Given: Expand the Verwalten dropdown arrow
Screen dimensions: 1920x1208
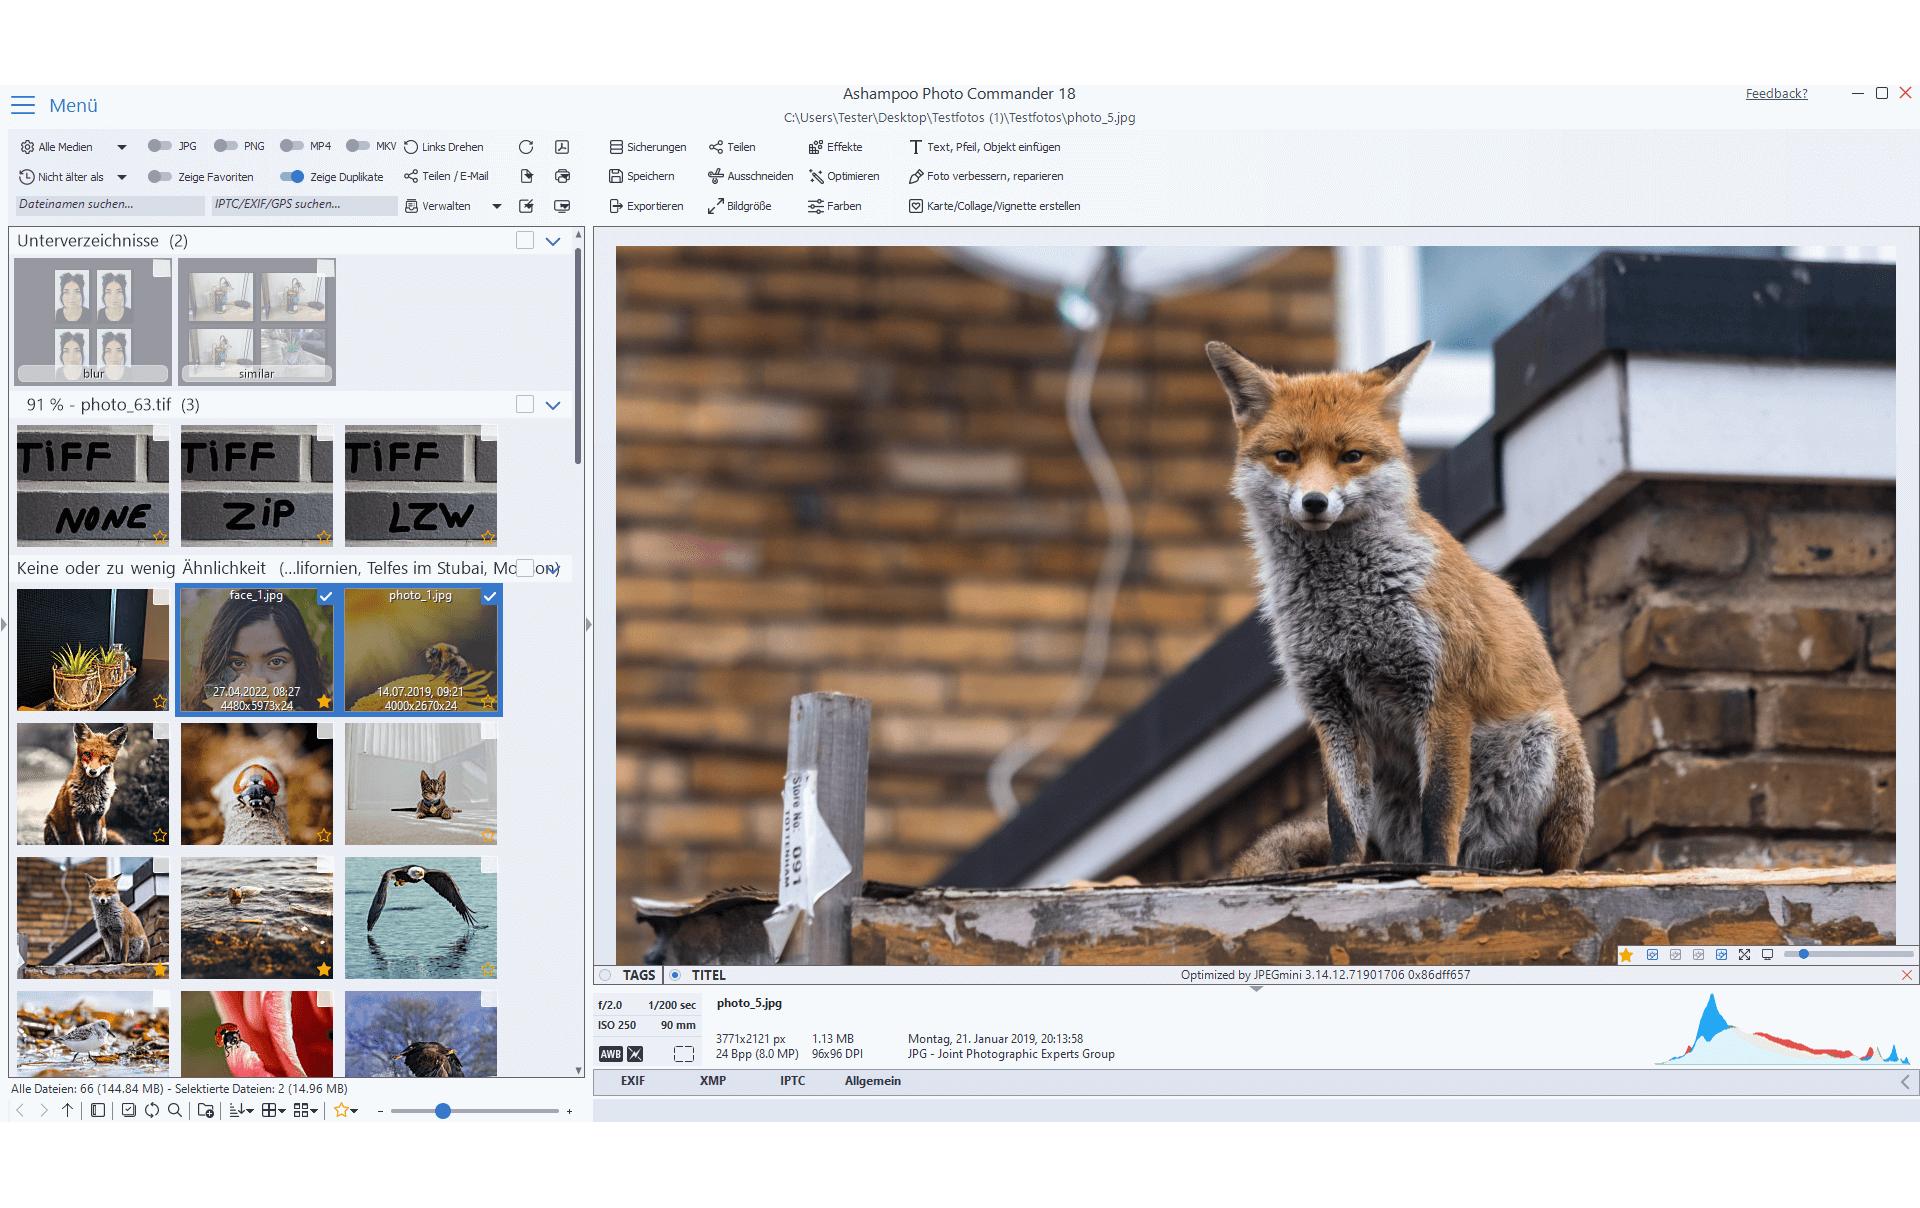Looking at the screenshot, I should click(x=496, y=206).
